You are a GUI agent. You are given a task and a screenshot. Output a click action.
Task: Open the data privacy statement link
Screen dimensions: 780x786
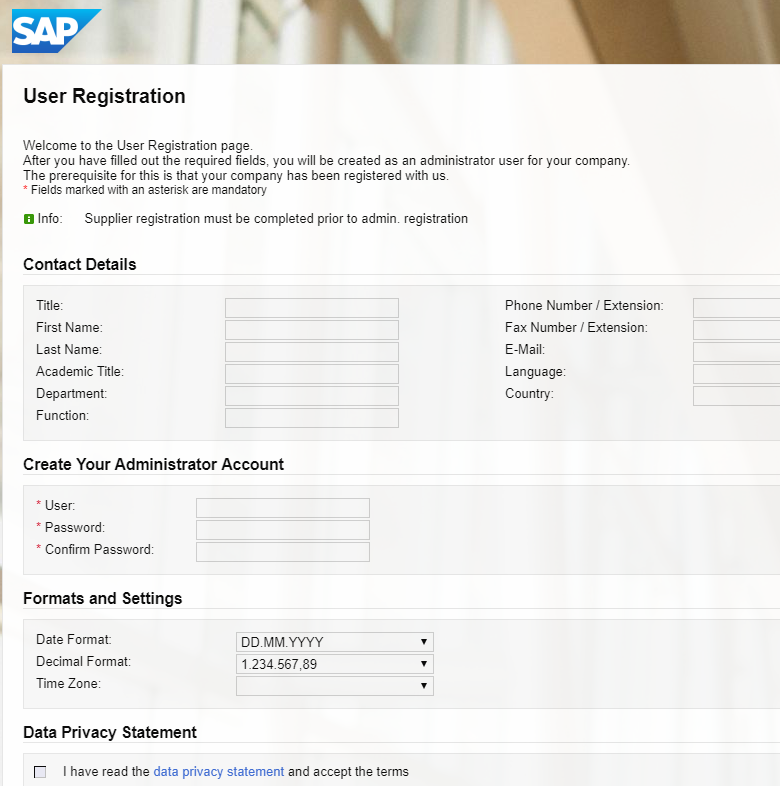(x=219, y=771)
